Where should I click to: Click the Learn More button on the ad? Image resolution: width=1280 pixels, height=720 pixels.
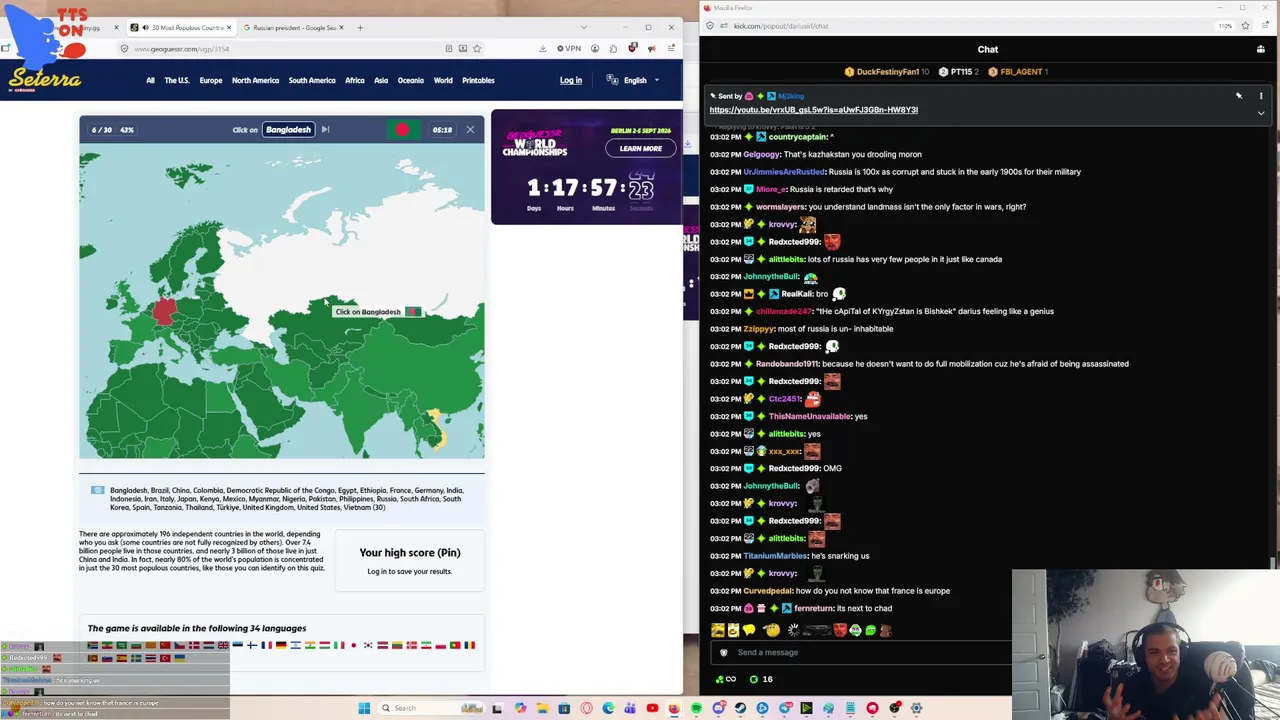[x=640, y=148]
